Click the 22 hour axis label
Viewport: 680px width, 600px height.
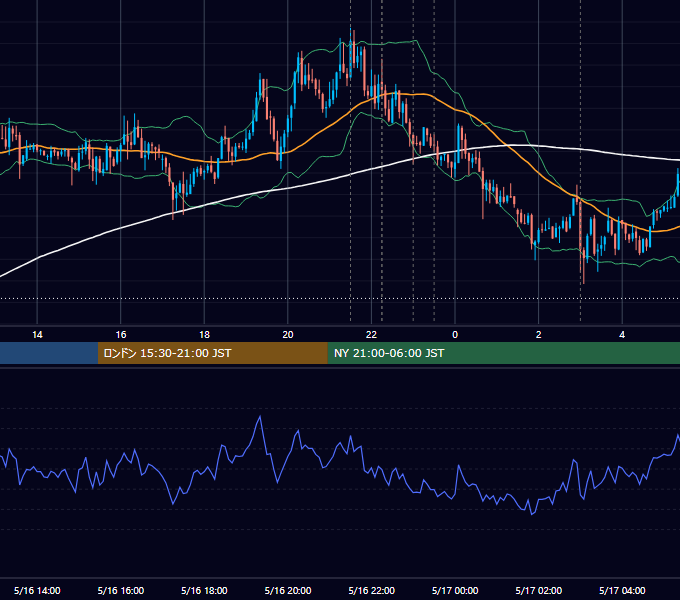371,335
